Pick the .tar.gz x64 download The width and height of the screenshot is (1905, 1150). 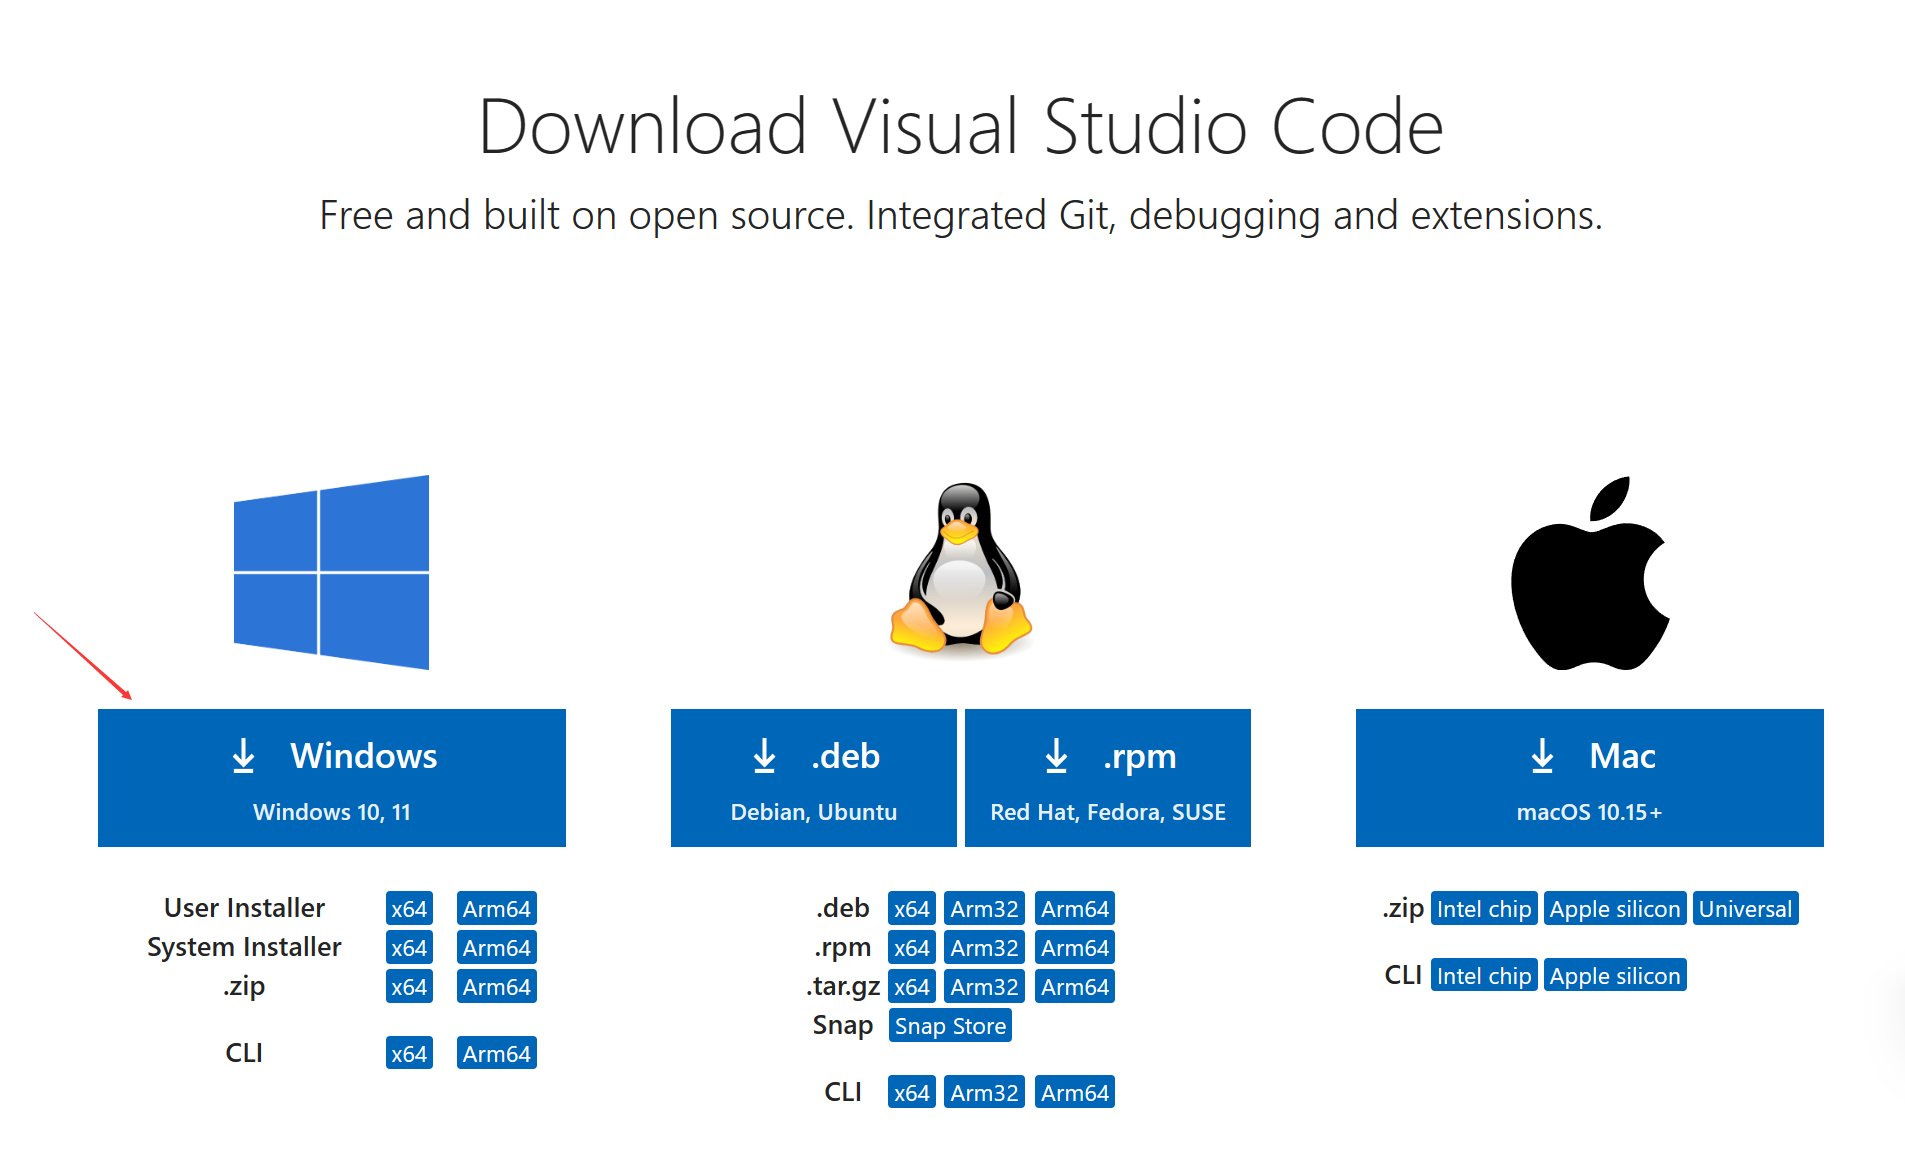click(x=912, y=986)
